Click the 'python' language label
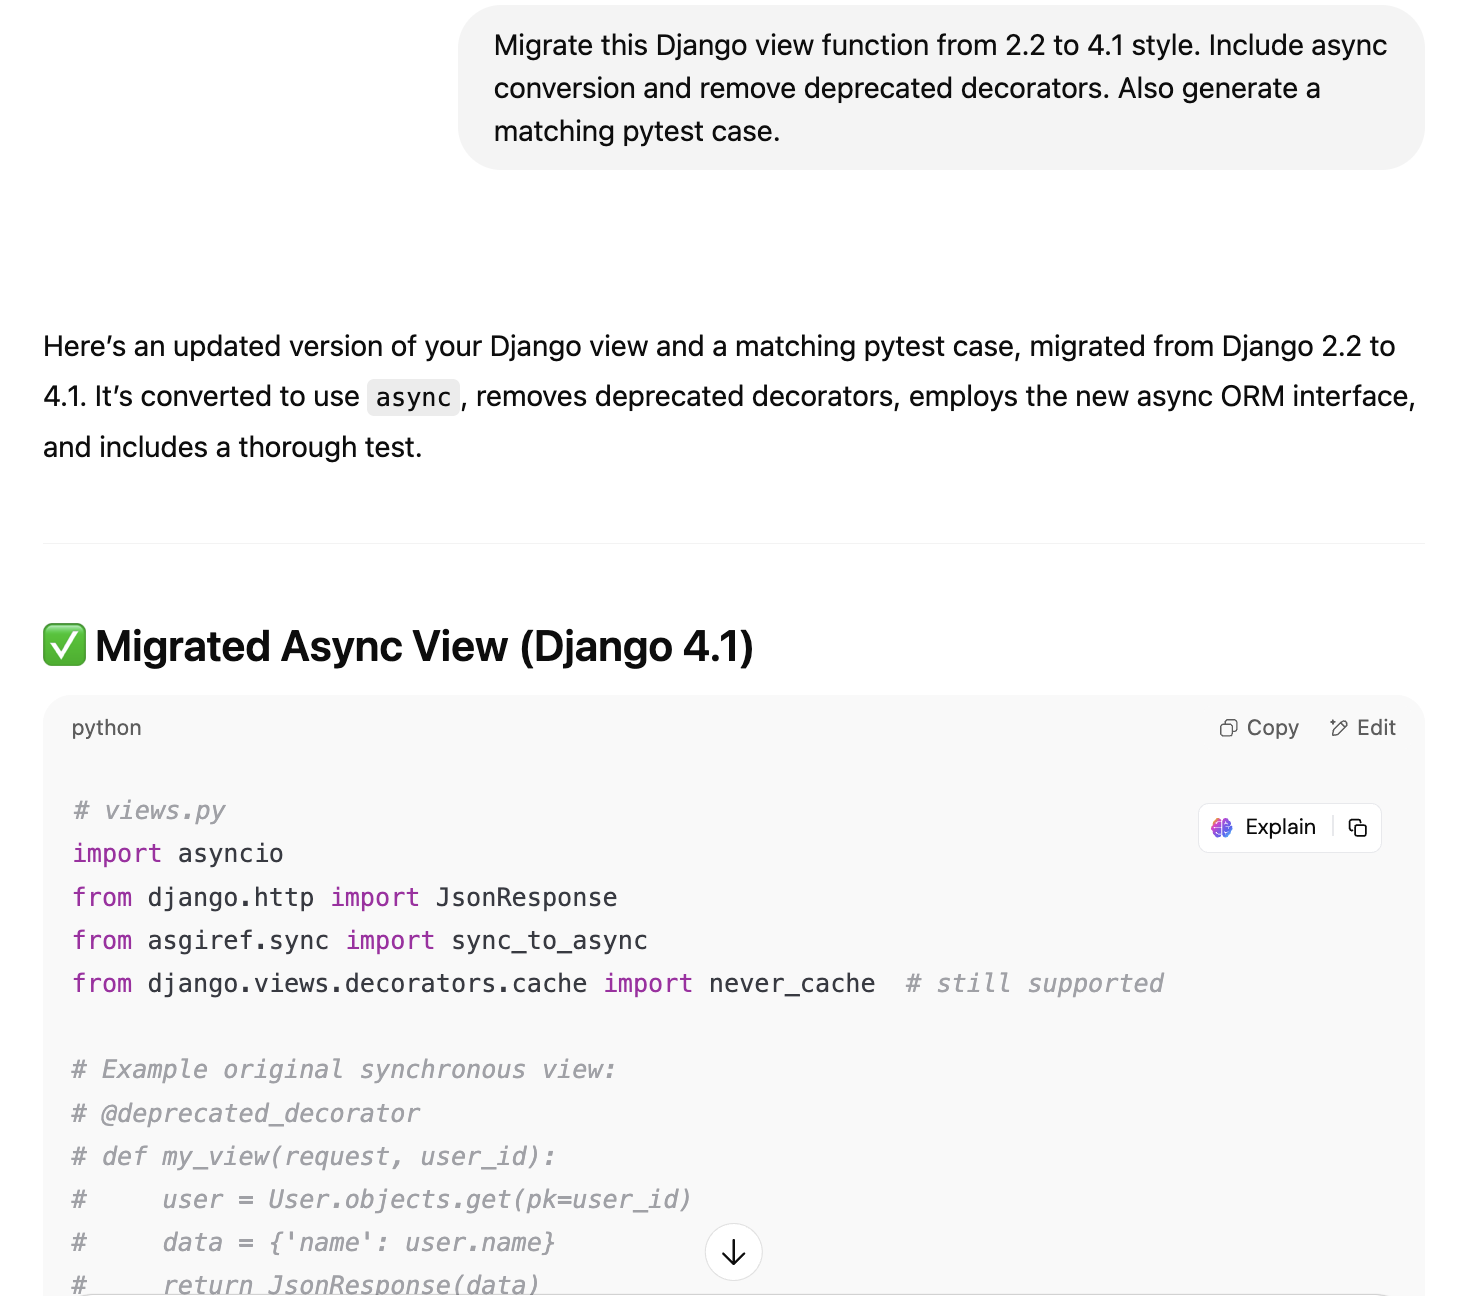Screen dimensions: 1474x1296 [x=106, y=728]
